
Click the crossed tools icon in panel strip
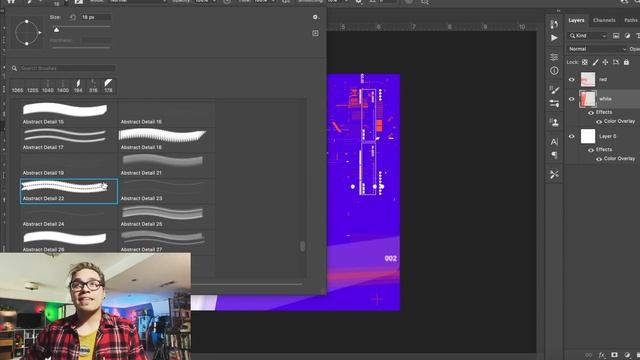click(x=554, y=174)
